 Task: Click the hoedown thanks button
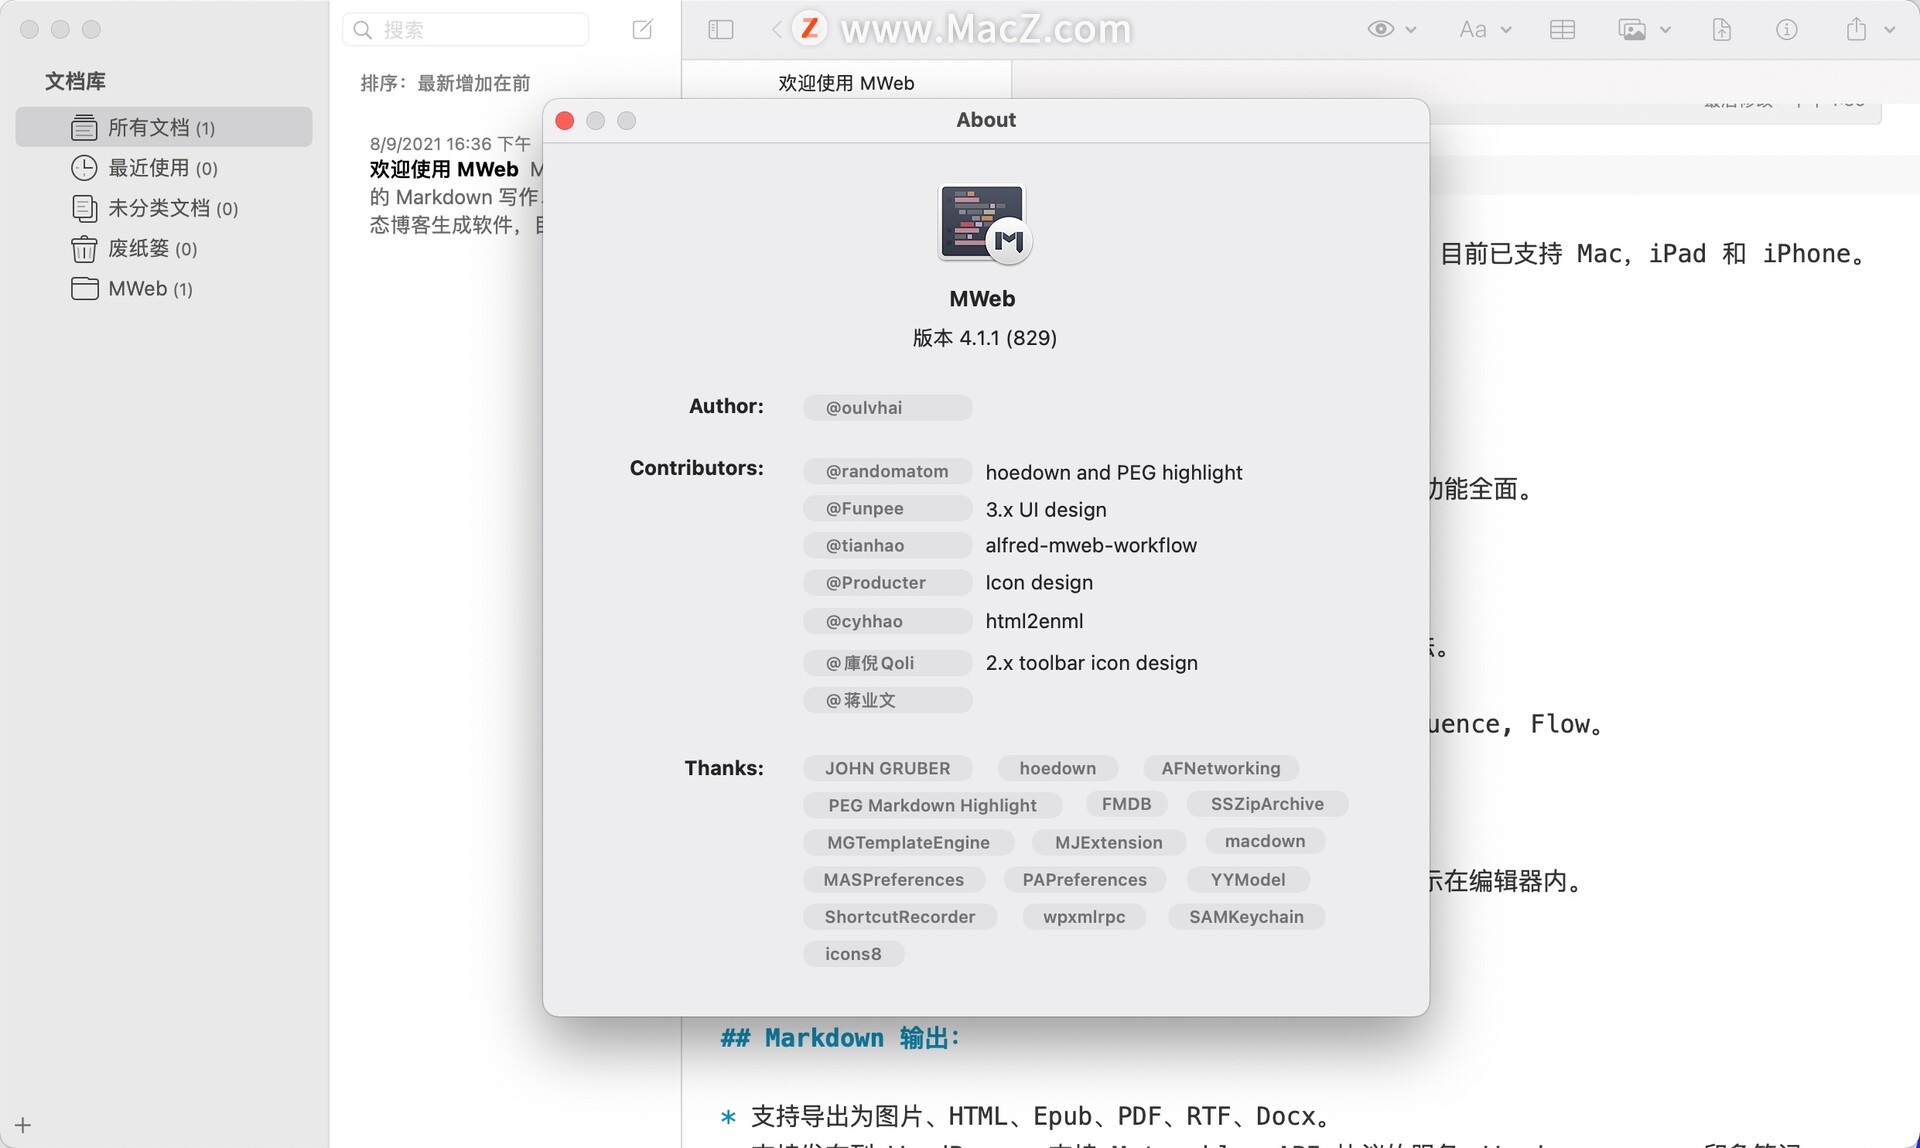[1057, 768]
